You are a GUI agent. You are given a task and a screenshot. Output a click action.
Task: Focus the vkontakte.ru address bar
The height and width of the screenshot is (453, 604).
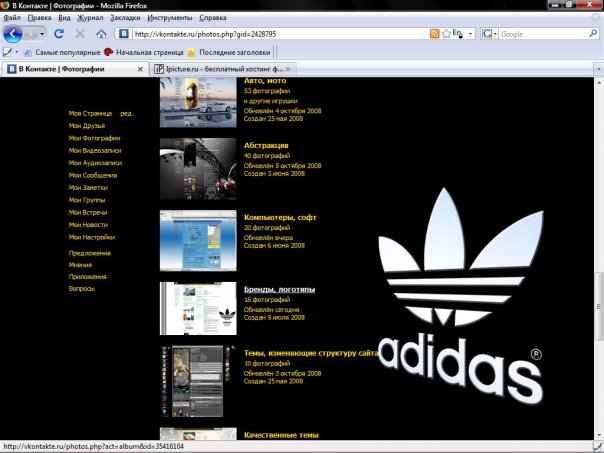[280, 34]
